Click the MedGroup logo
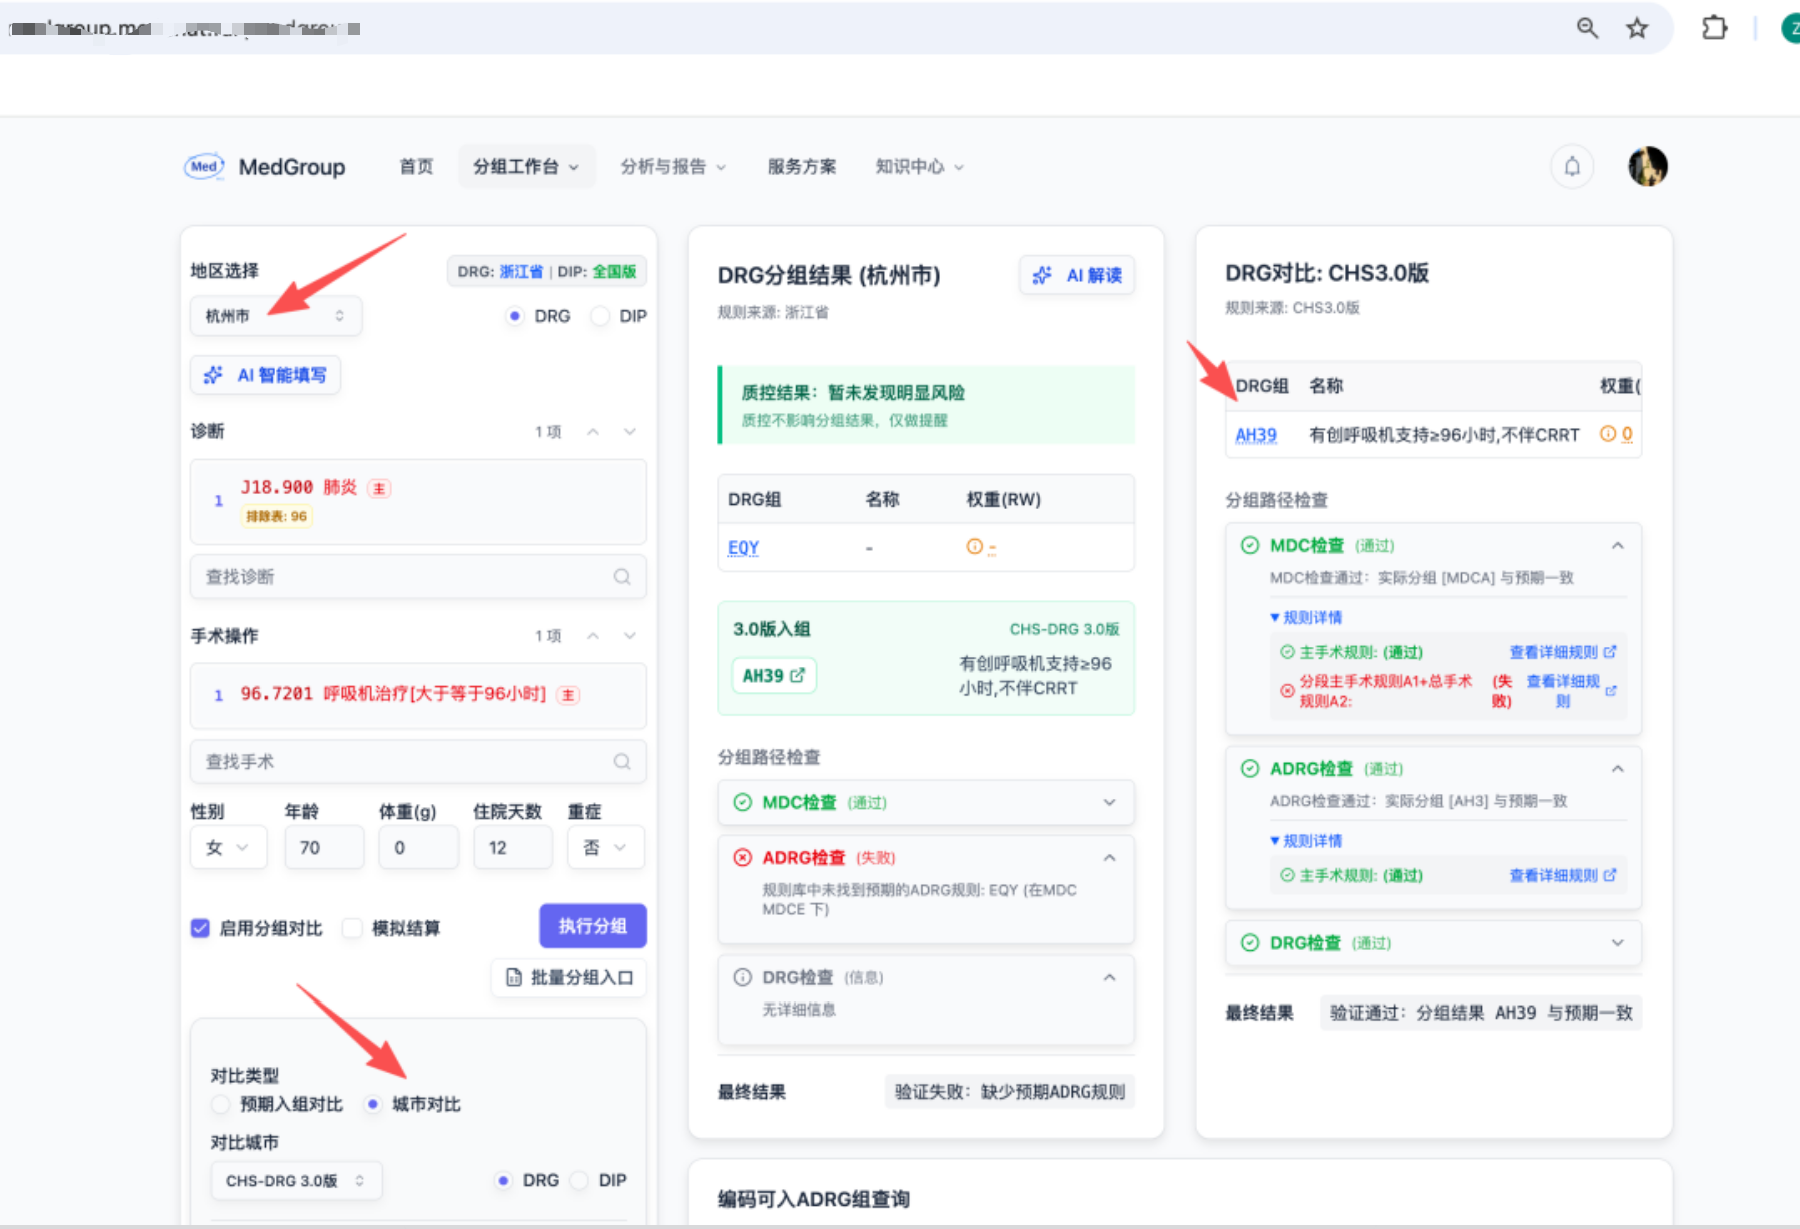 (x=265, y=167)
